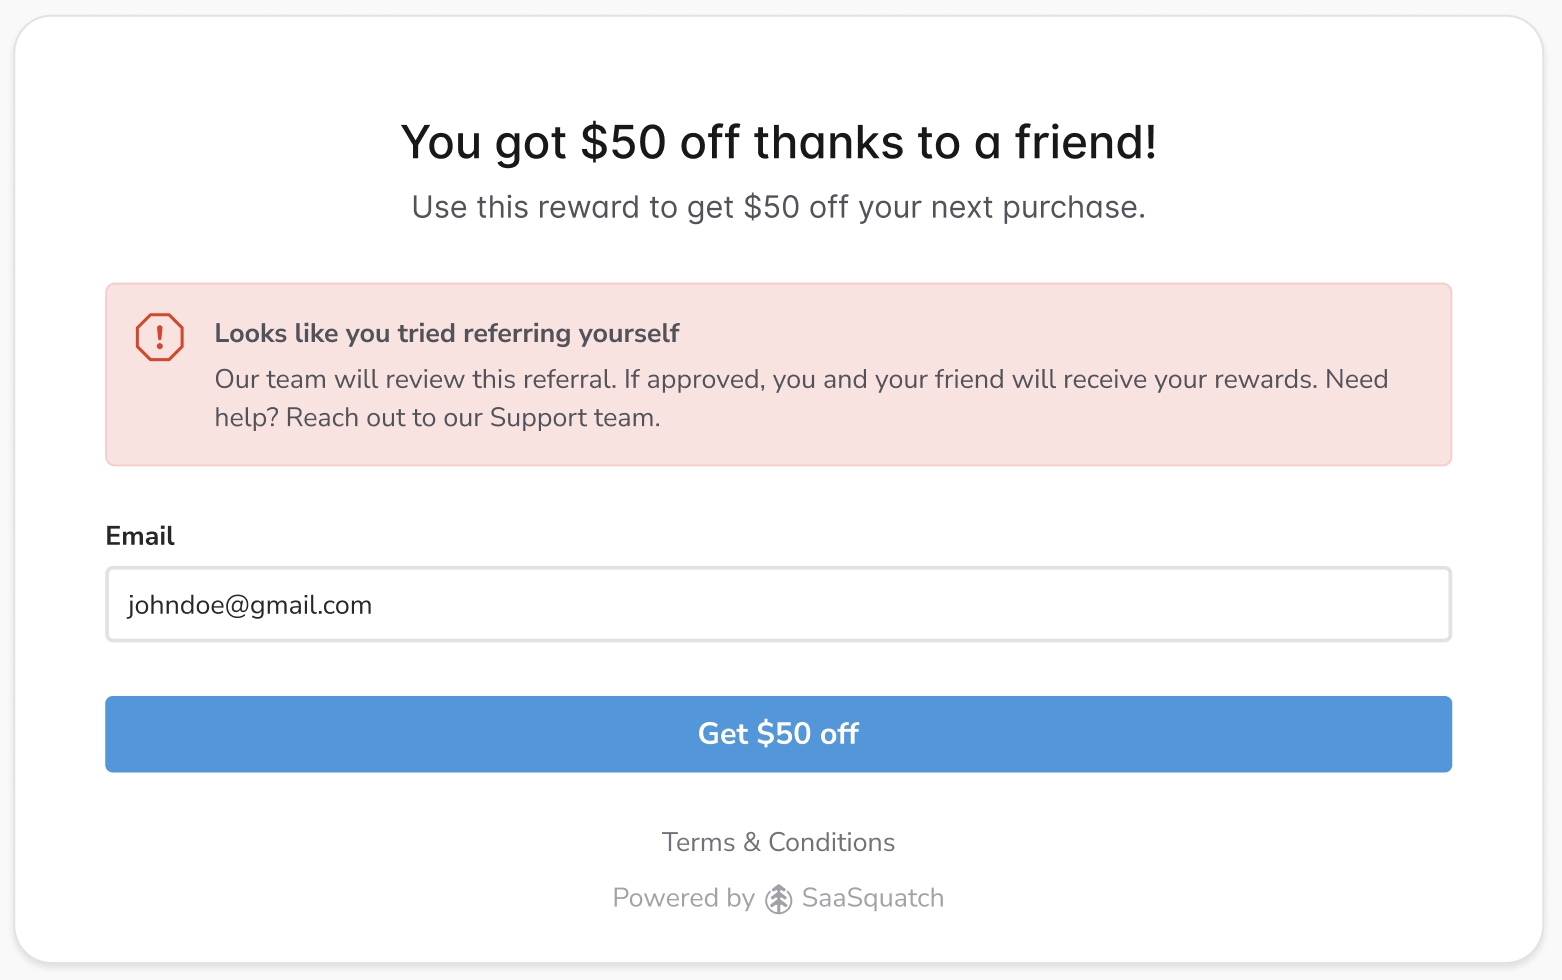Open the Terms & Conditions link
Screen dimensions: 1562x980
pyautogui.click(x=778, y=842)
